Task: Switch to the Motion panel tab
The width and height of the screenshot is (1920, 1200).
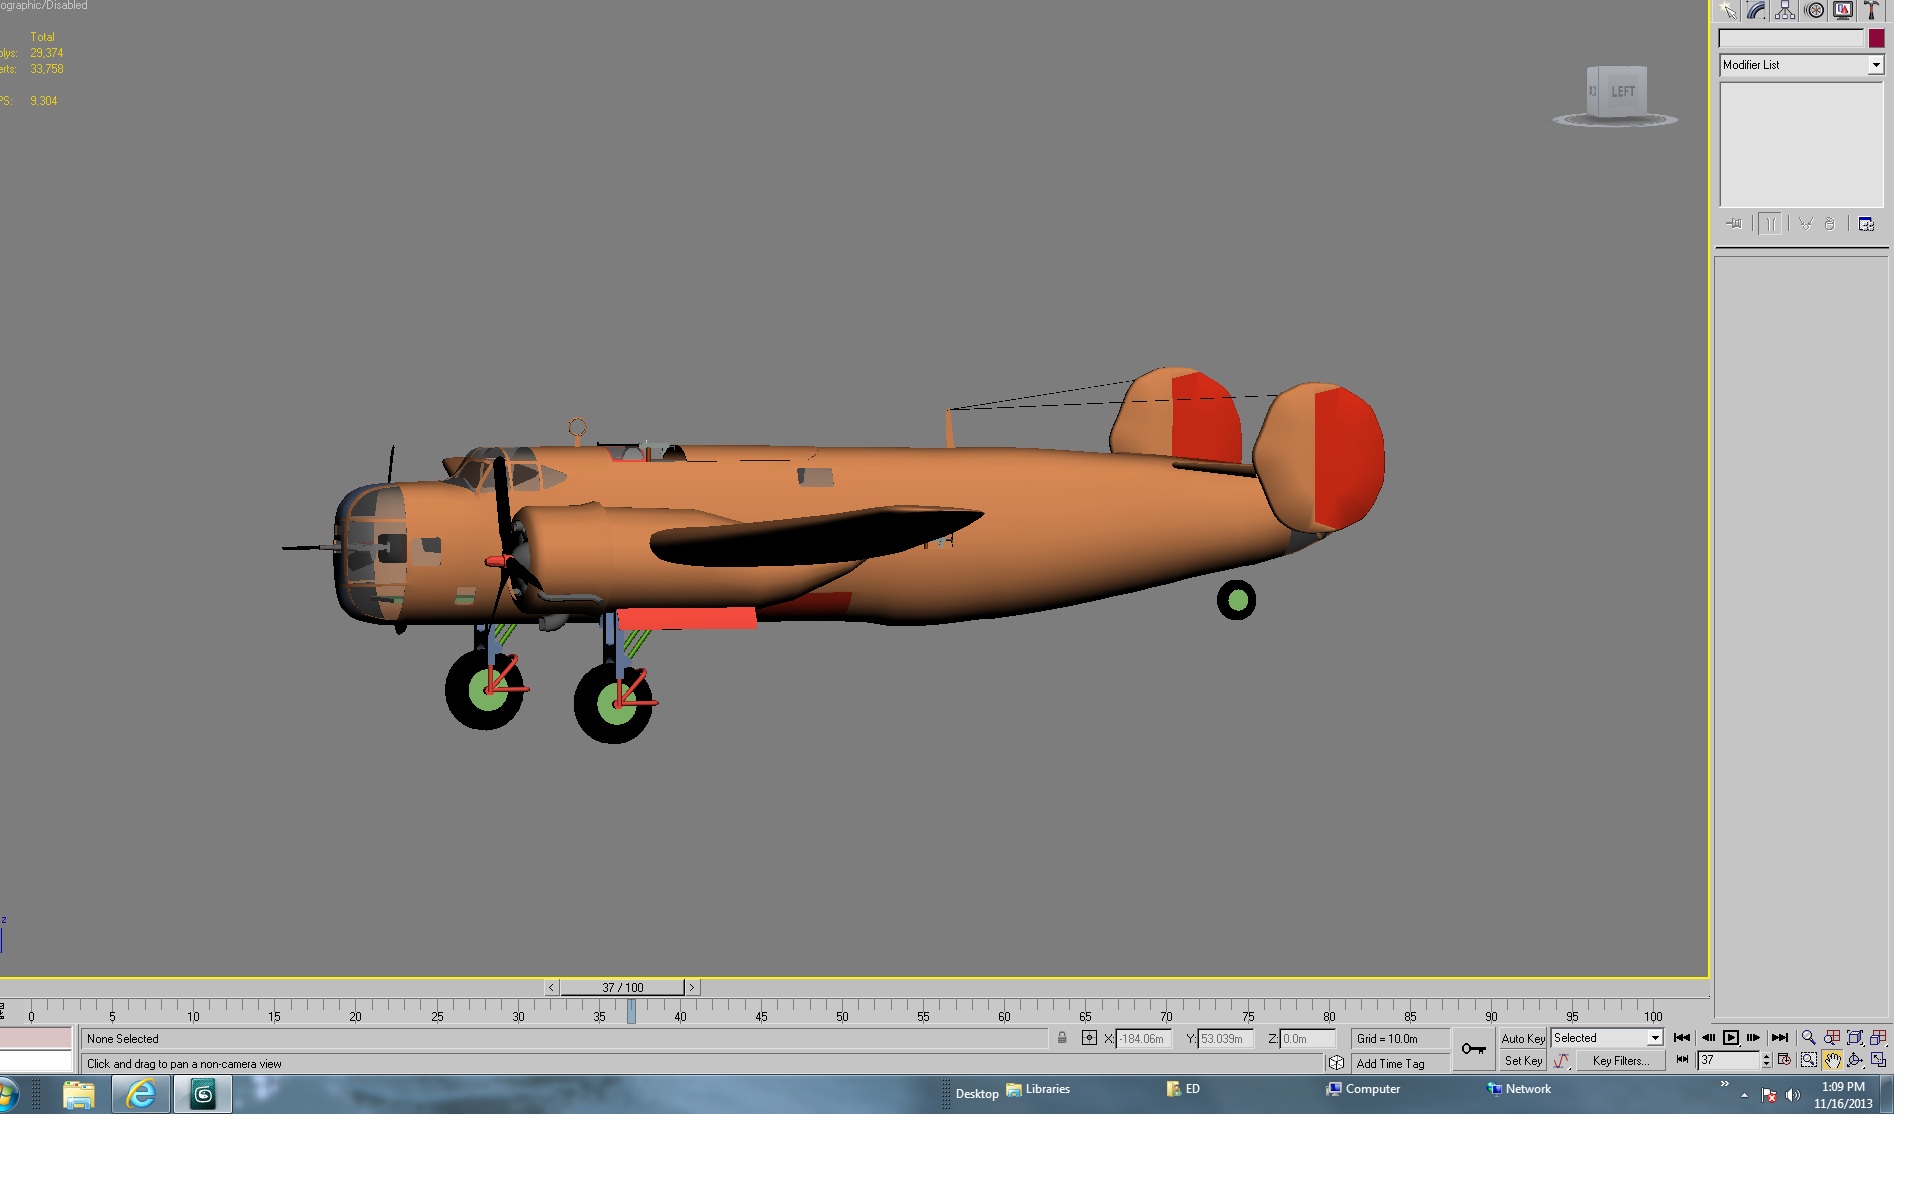Action: coord(1814,10)
